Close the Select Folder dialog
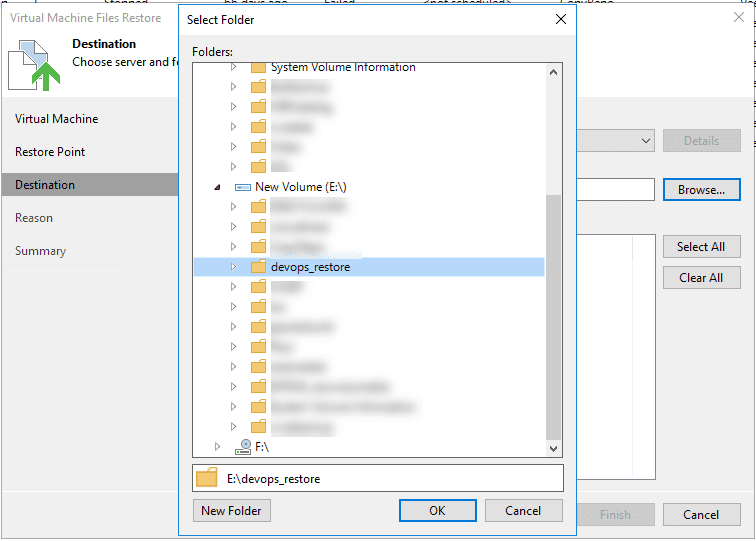The width and height of the screenshot is (756, 541). [560, 19]
